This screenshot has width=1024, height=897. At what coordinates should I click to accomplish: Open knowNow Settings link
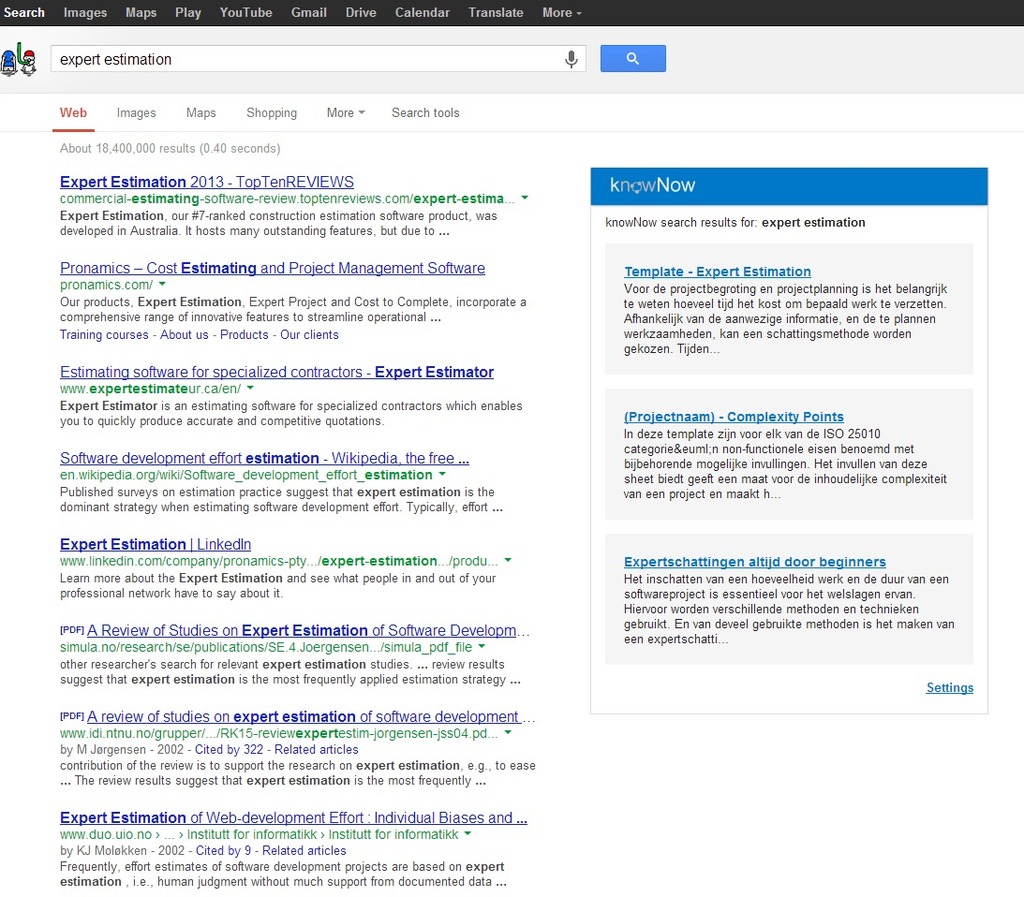(950, 687)
